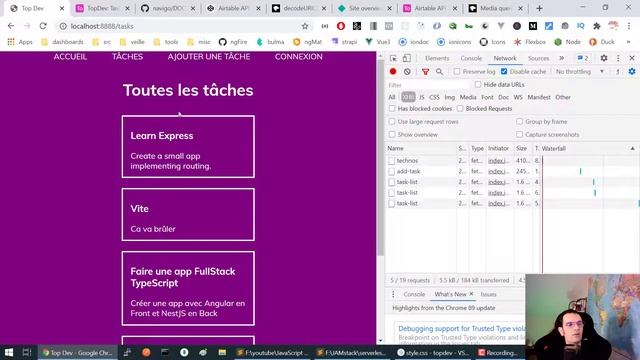Filter requests by JS type
The image size is (640, 360).
point(422,97)
